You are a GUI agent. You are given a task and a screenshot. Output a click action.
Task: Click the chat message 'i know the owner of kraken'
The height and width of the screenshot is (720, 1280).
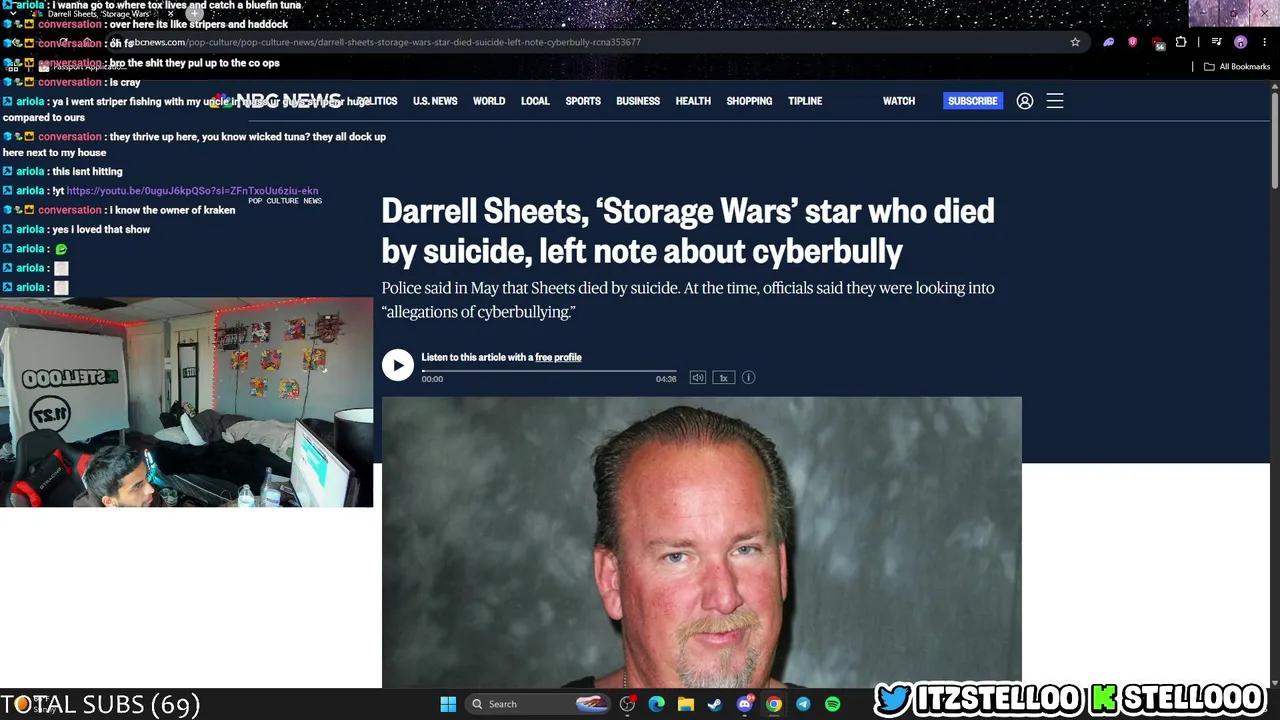pyautogui.click(x=173, y=211)
